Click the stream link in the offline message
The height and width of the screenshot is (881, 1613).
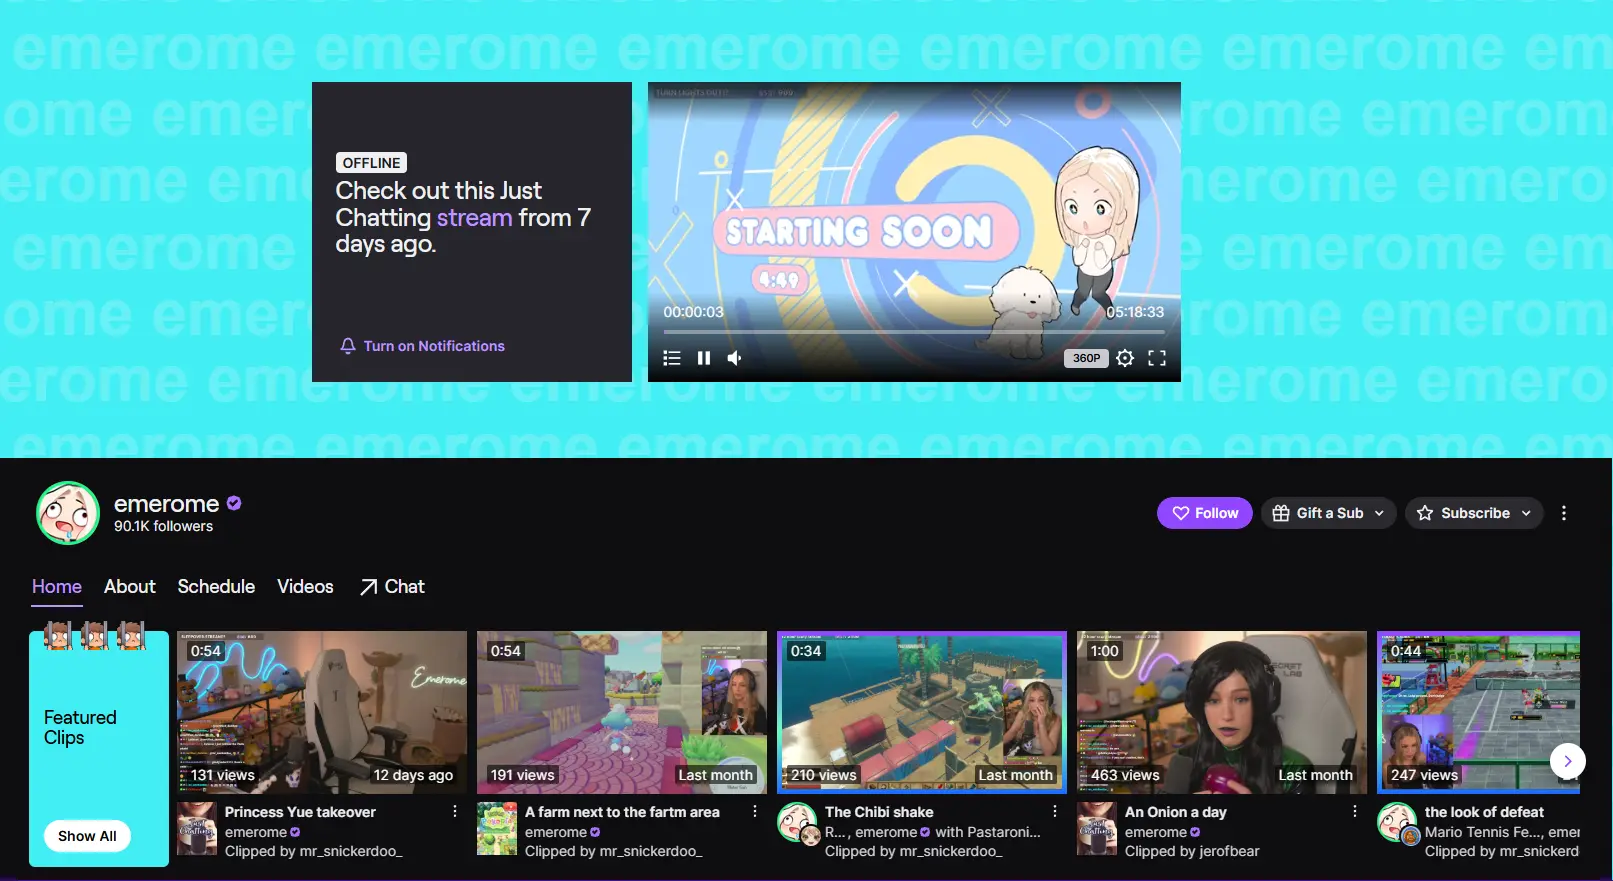474,218
